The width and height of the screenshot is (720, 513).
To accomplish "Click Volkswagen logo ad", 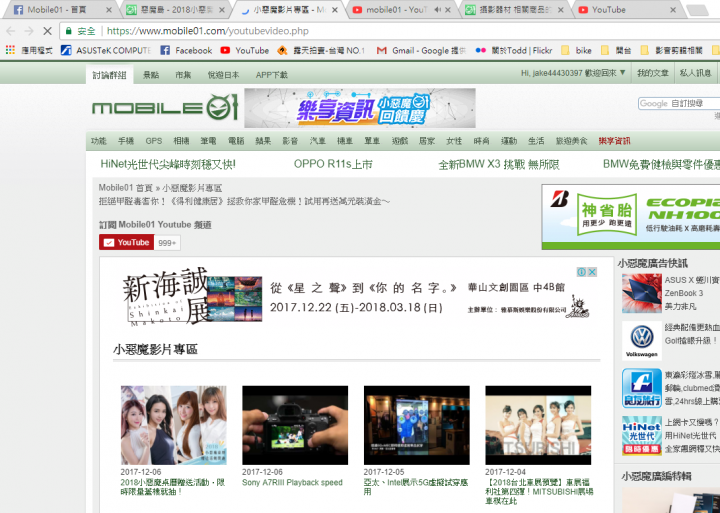I will tap(641, 341).
